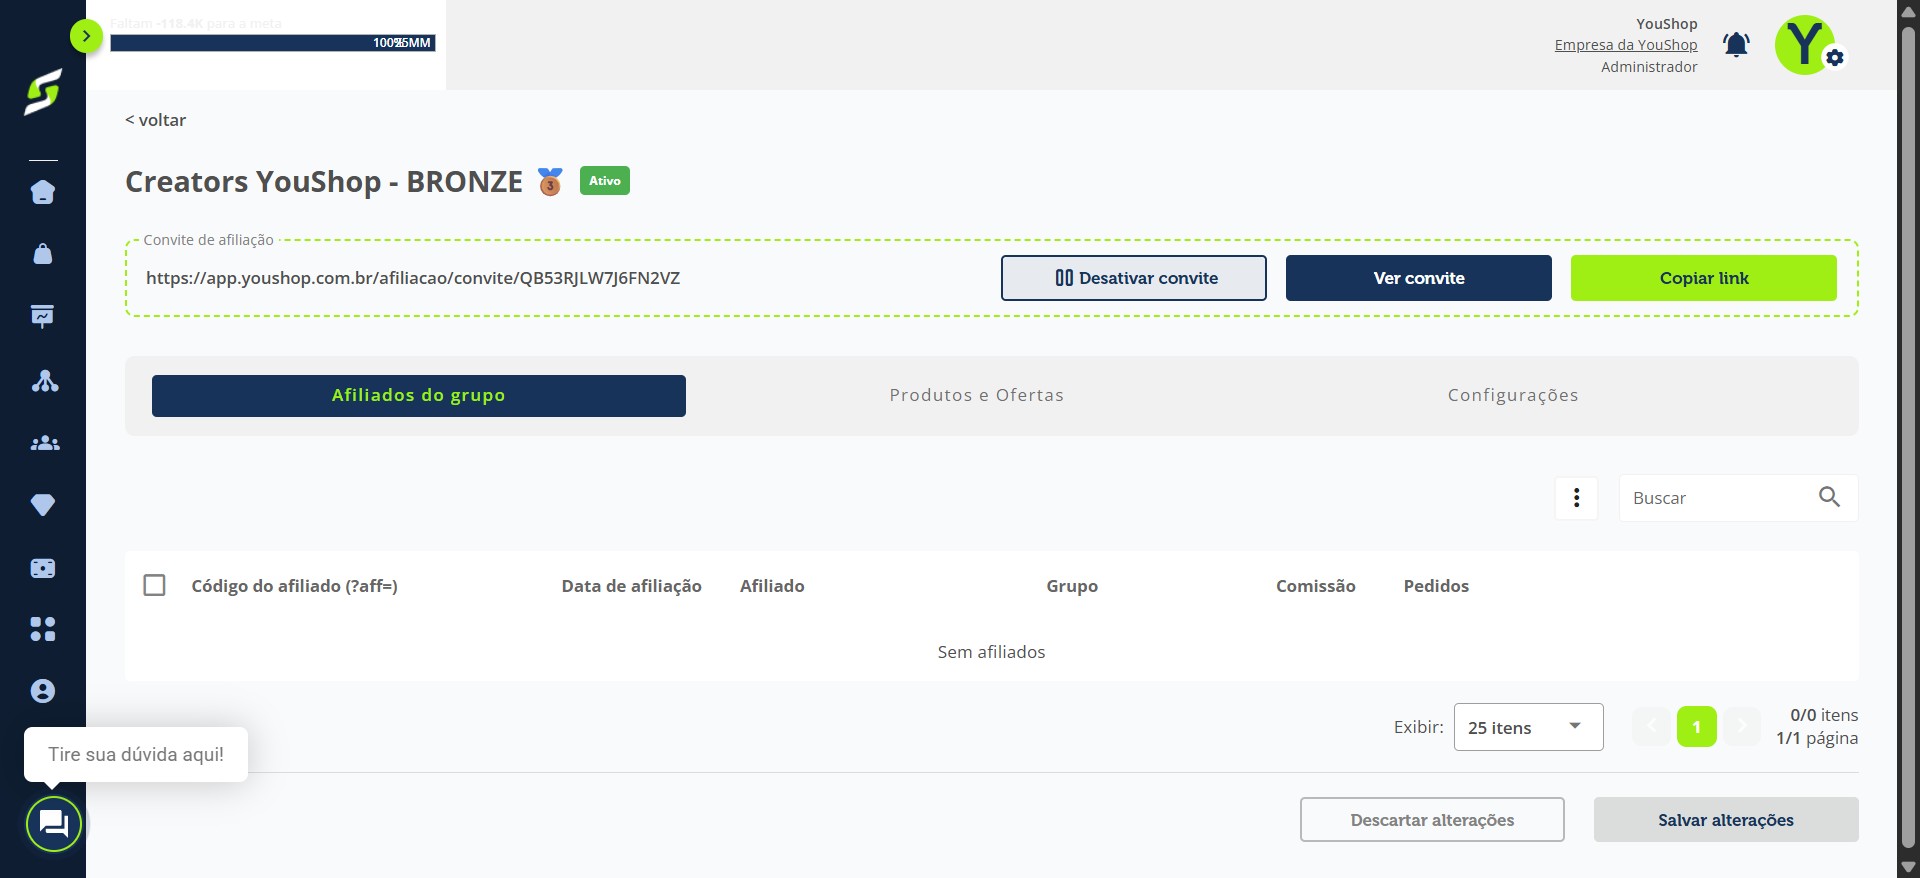Click the green Y profile avatar
Viewport: 1920px width, 878px height.
[x=1804, y=45]
